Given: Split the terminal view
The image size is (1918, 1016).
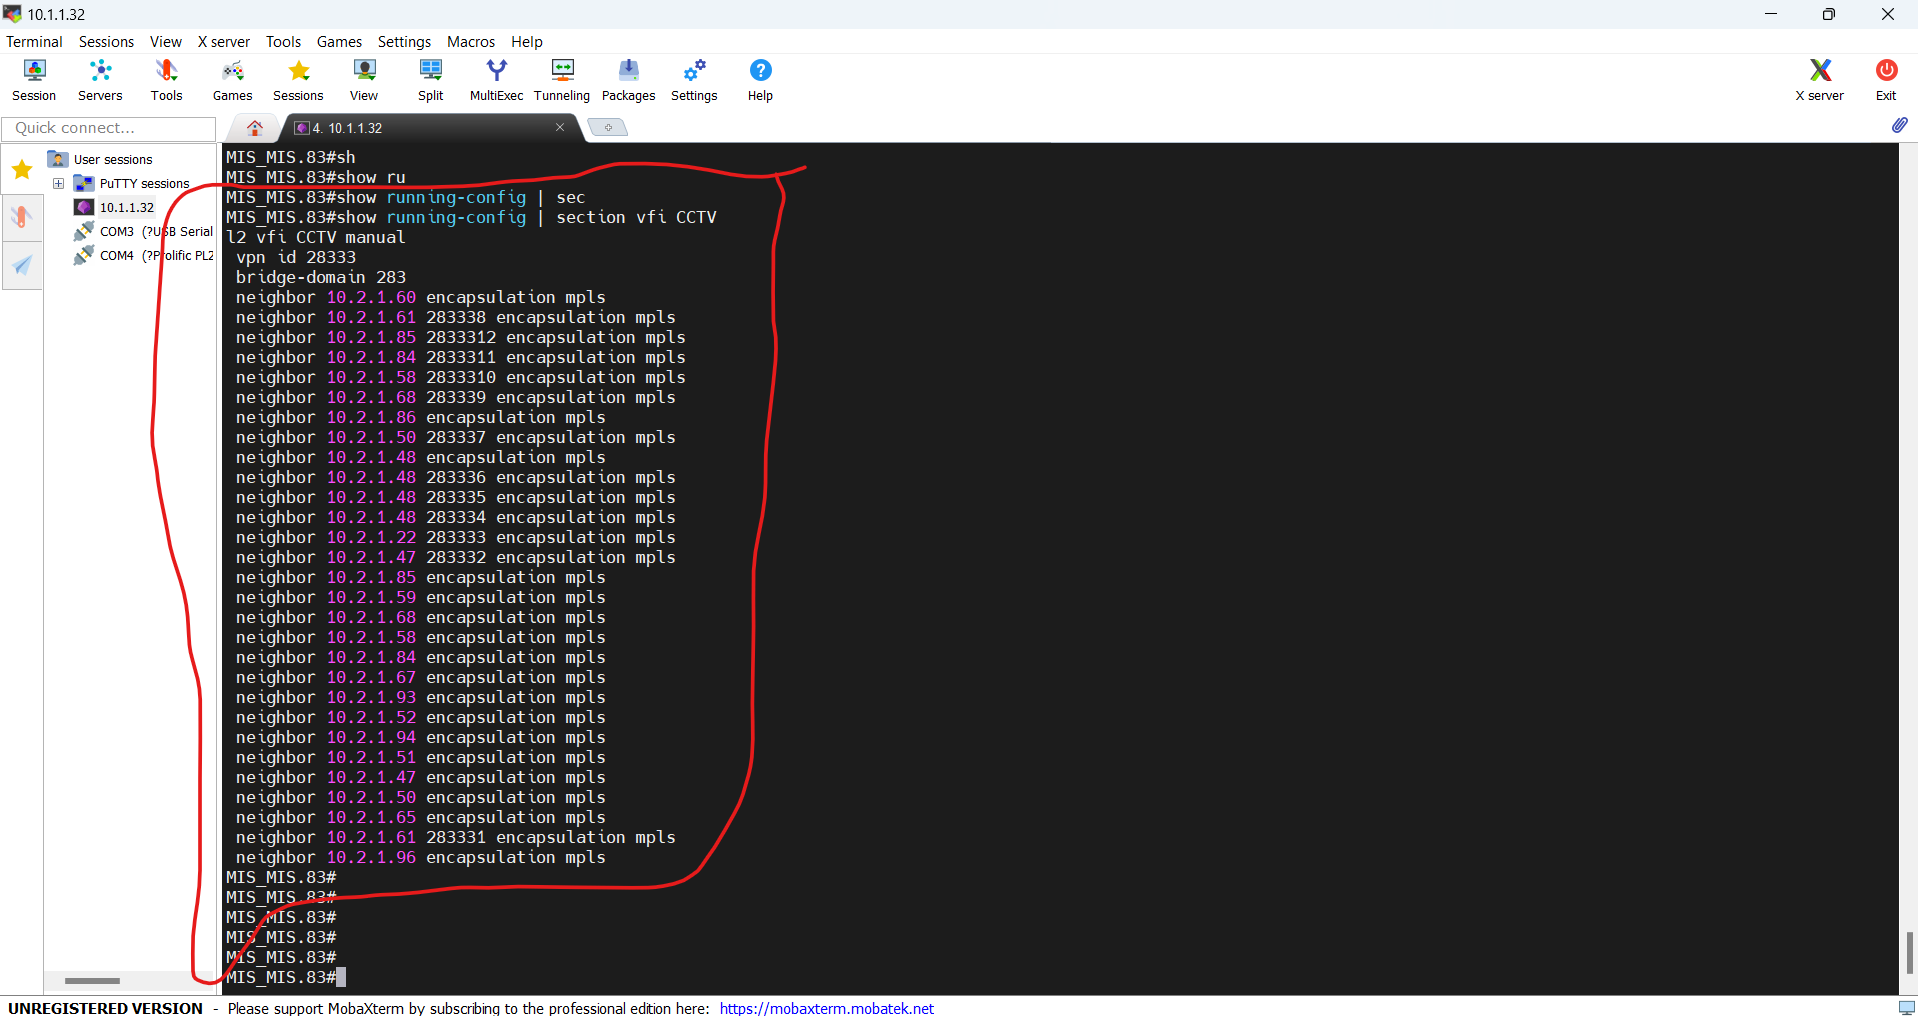Looking at the screenshot, I should click(x=430, y=79).
